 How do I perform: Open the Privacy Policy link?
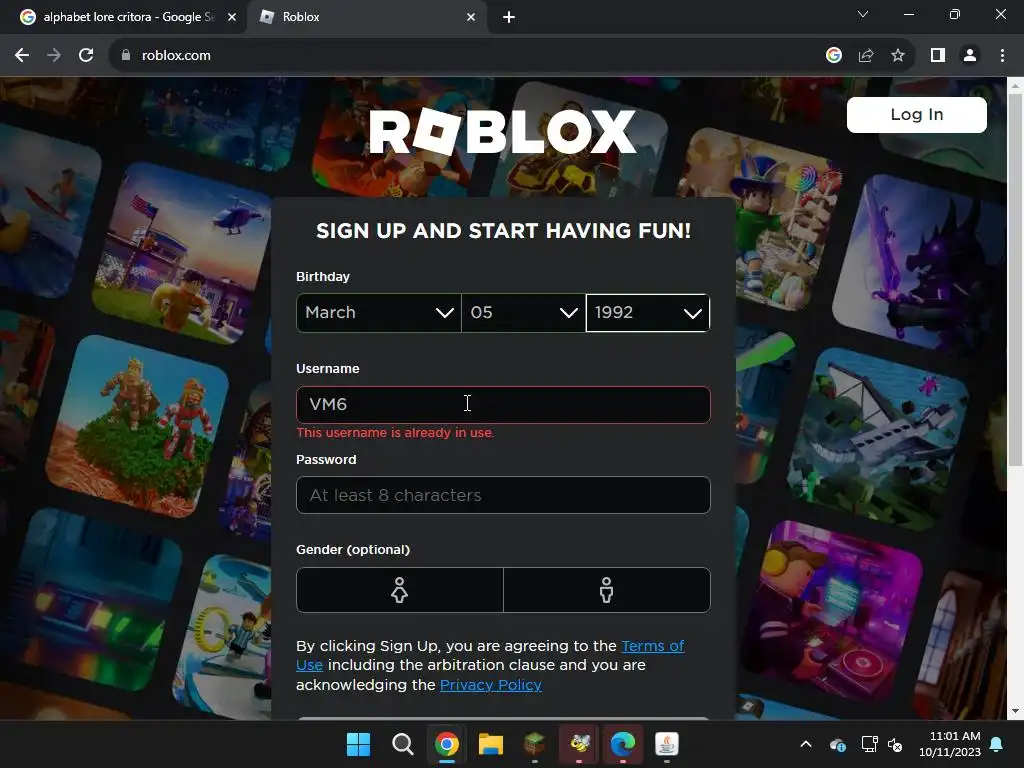pyautogui.click(x=490, y=685)
